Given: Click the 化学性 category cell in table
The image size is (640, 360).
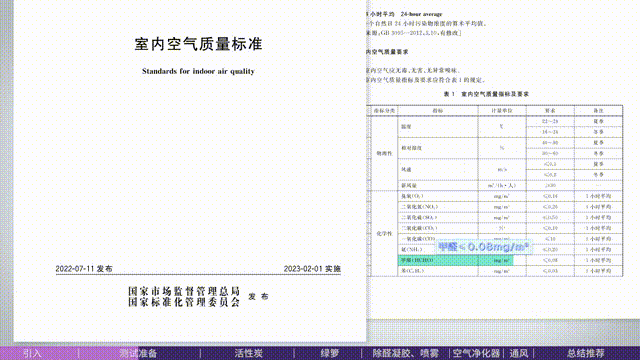Looking at the screenshot, I should pyautogui.click(x=384, y=233).
